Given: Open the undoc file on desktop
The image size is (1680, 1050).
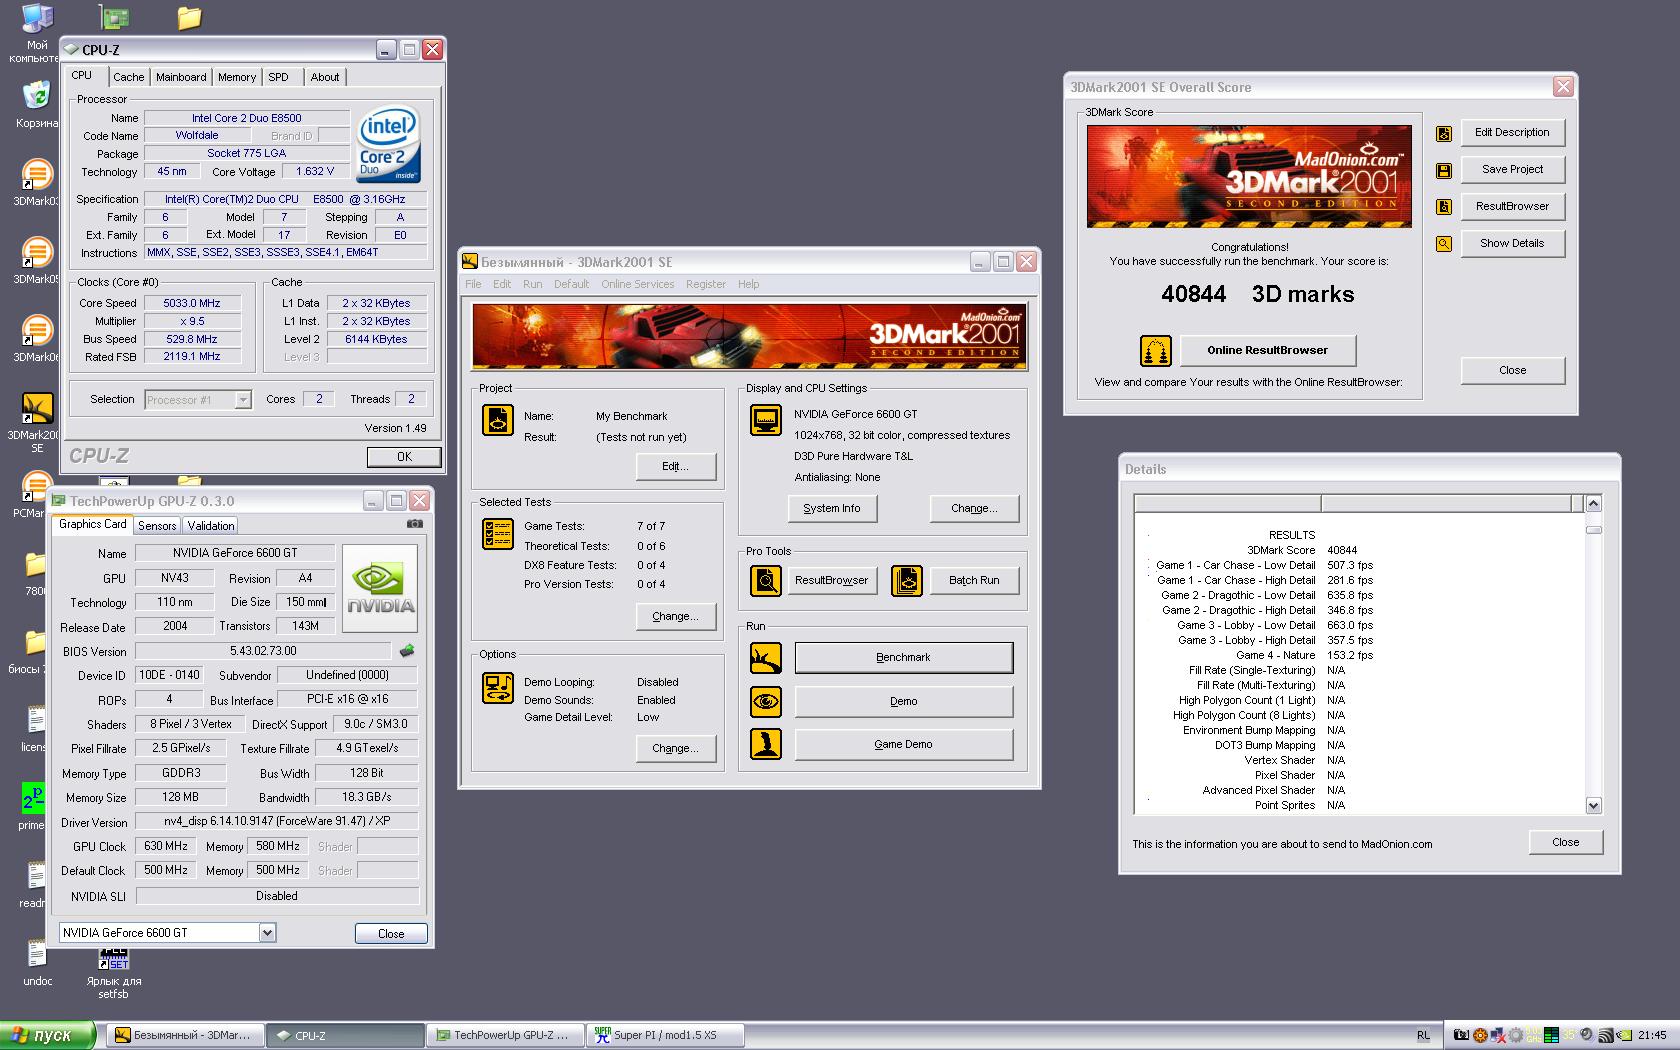Looking at the screenshot, I should (37, 963).
